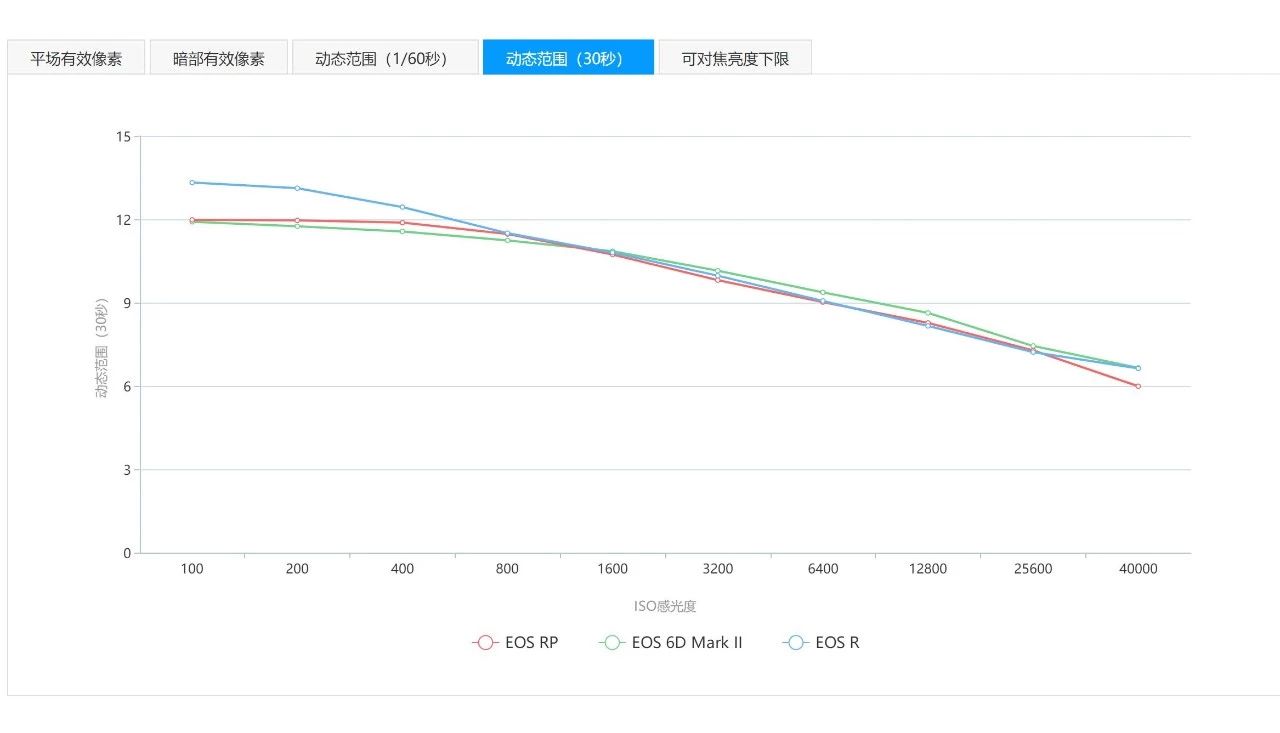Switch to the 平场有效像素 tab
This screenshot has width=1280, height=733.
[x=76, y=58]
